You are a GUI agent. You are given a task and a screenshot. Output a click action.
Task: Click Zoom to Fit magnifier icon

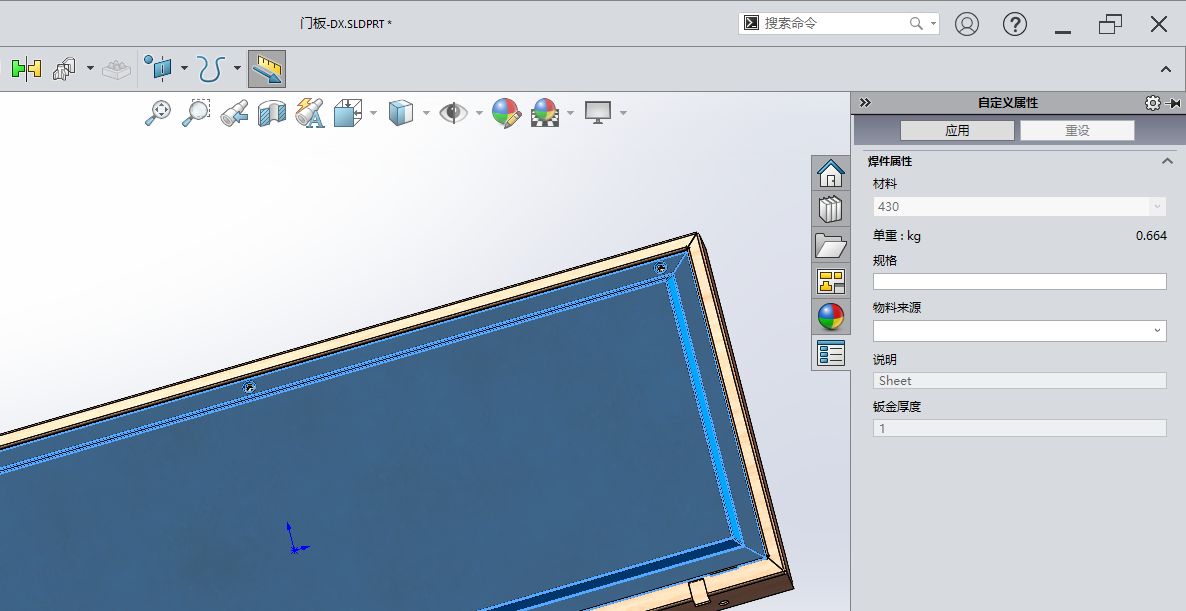pos(157,113)
